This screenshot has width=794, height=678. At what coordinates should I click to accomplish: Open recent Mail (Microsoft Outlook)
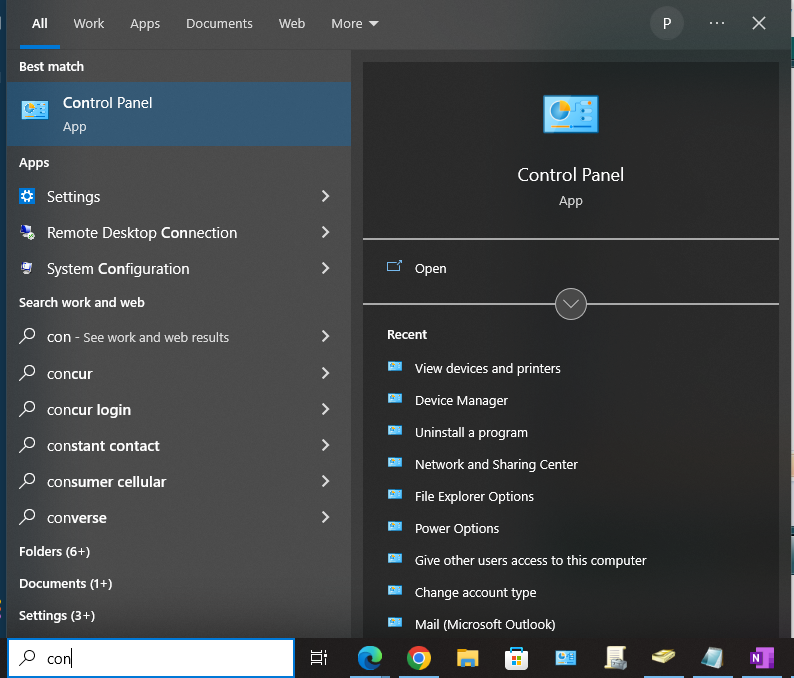coord(485,624)
